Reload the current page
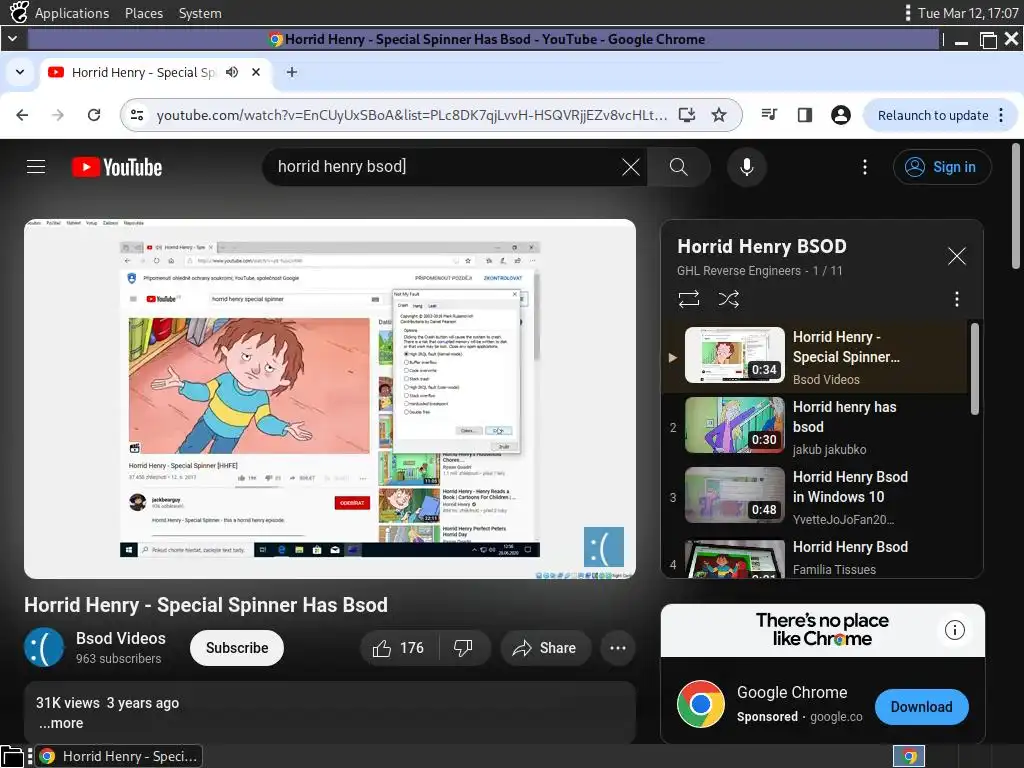The width and height of the screenshot is (1024, 768). tap(94, 115)
